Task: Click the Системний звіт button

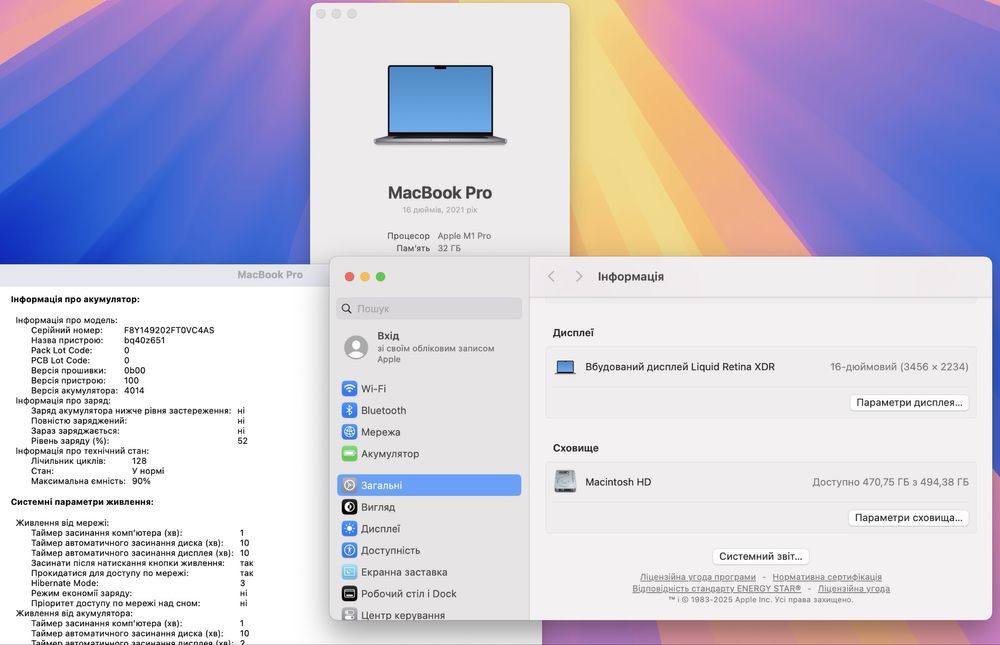Action: [761, 556]
